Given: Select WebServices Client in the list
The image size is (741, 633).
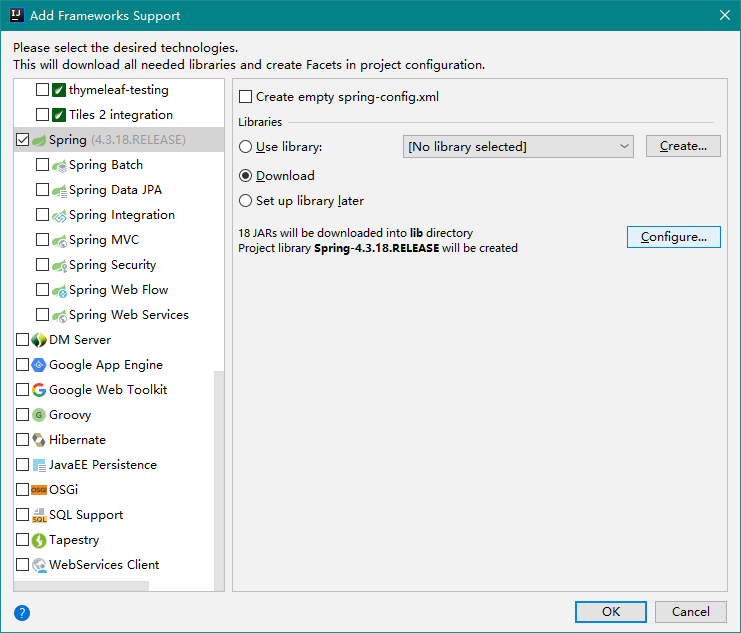Looking at the screenshot, I should click(104, 565).
